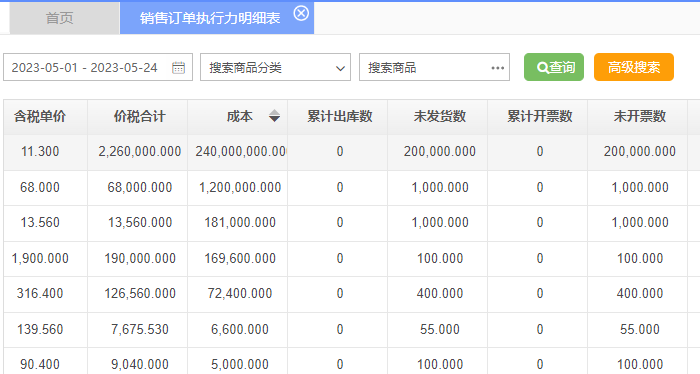This screenshot has height=374, width=700.
Task: Select cost cell 1,200,000.000
Action: click(238, 187)
